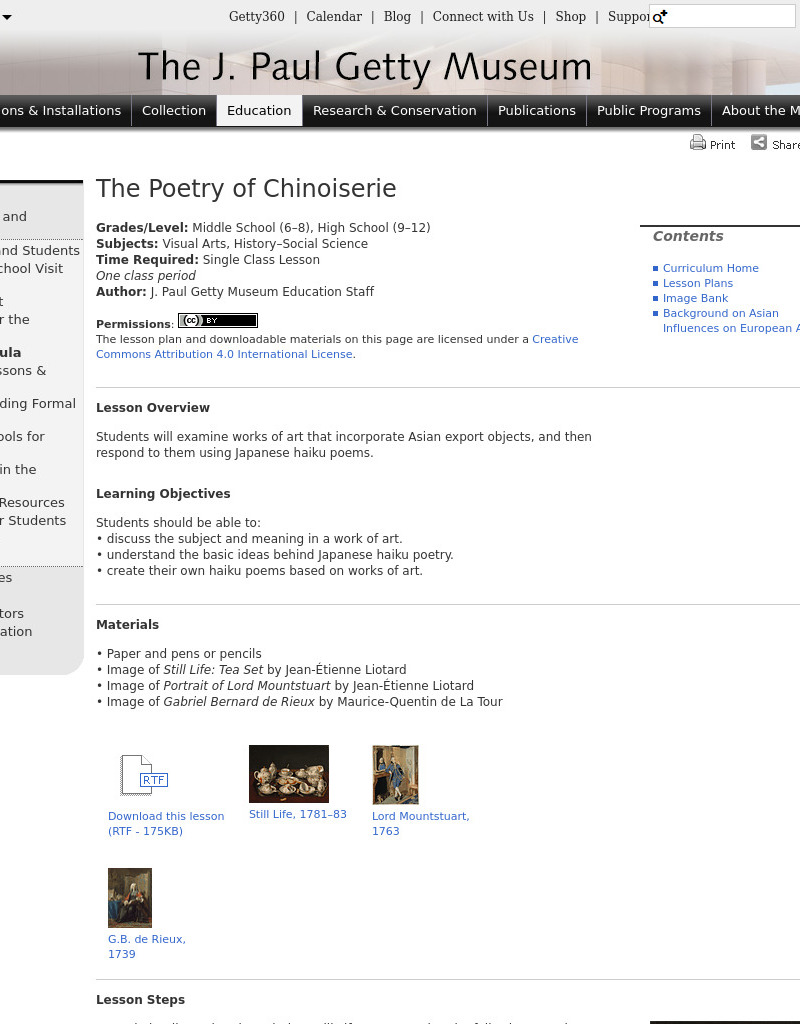Open the Still Life, 1781–83 thumbnail
Image resolution: width=800 pixels, height=1024 pixels.
[x=289, y=774]
